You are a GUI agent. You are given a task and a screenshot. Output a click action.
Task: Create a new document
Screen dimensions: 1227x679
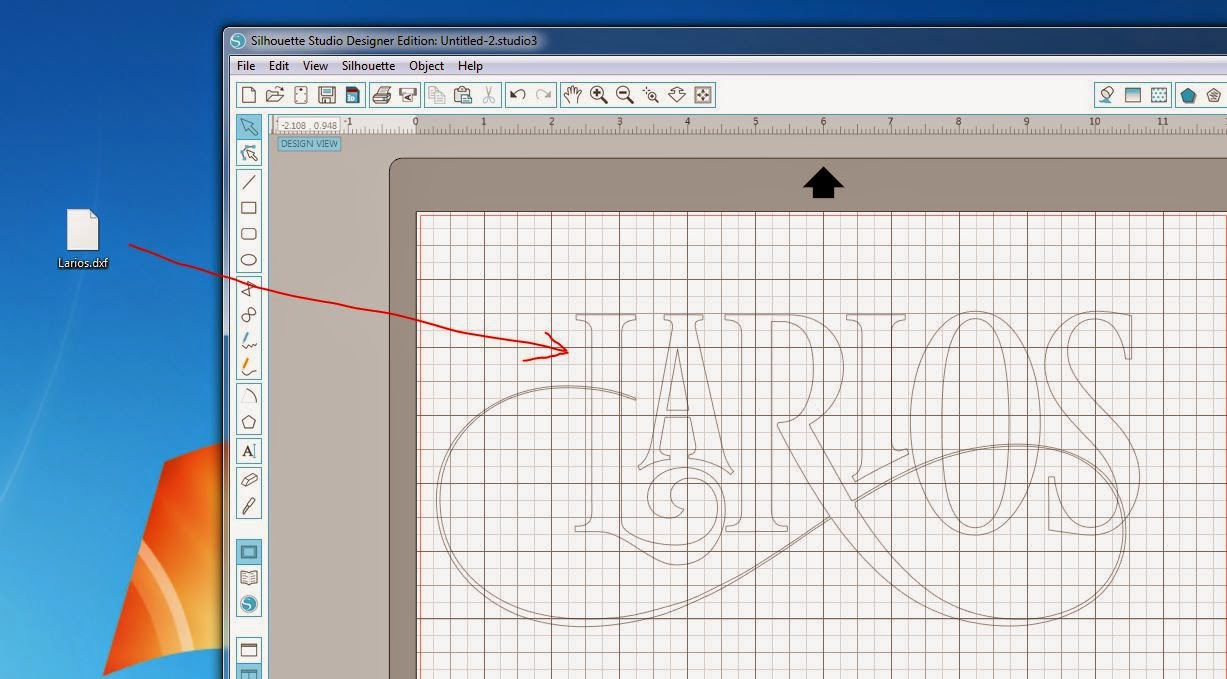(x=249, y=95)
